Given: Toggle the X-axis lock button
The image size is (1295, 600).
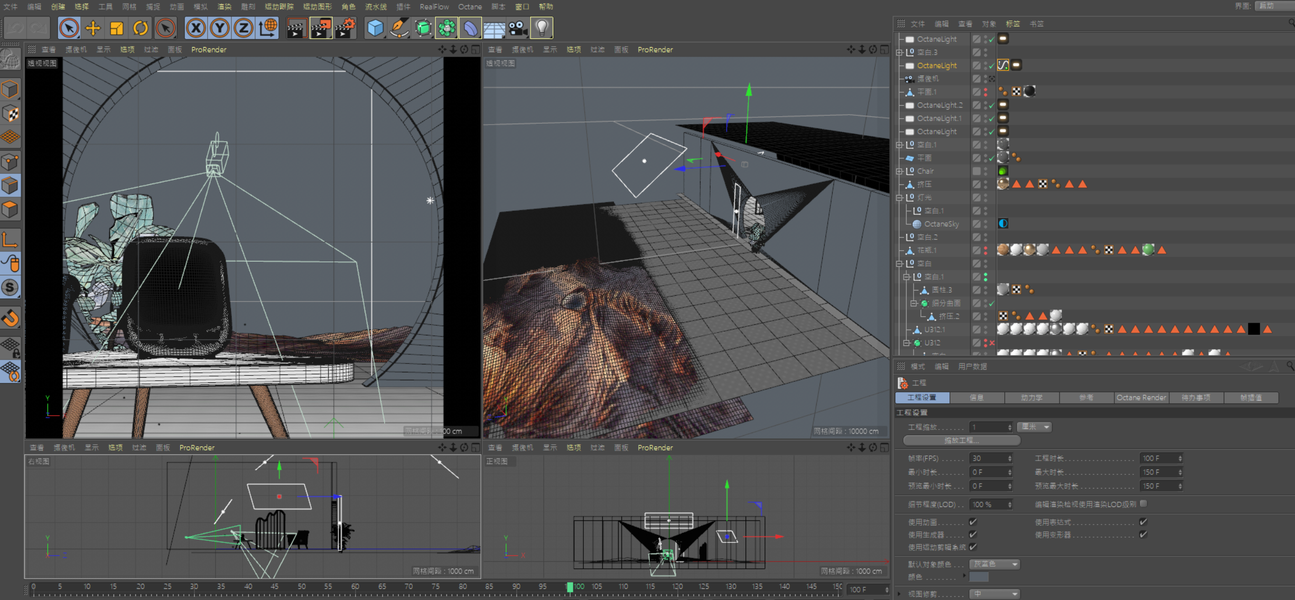Looking at the screenshot, I should pos(197,29).
